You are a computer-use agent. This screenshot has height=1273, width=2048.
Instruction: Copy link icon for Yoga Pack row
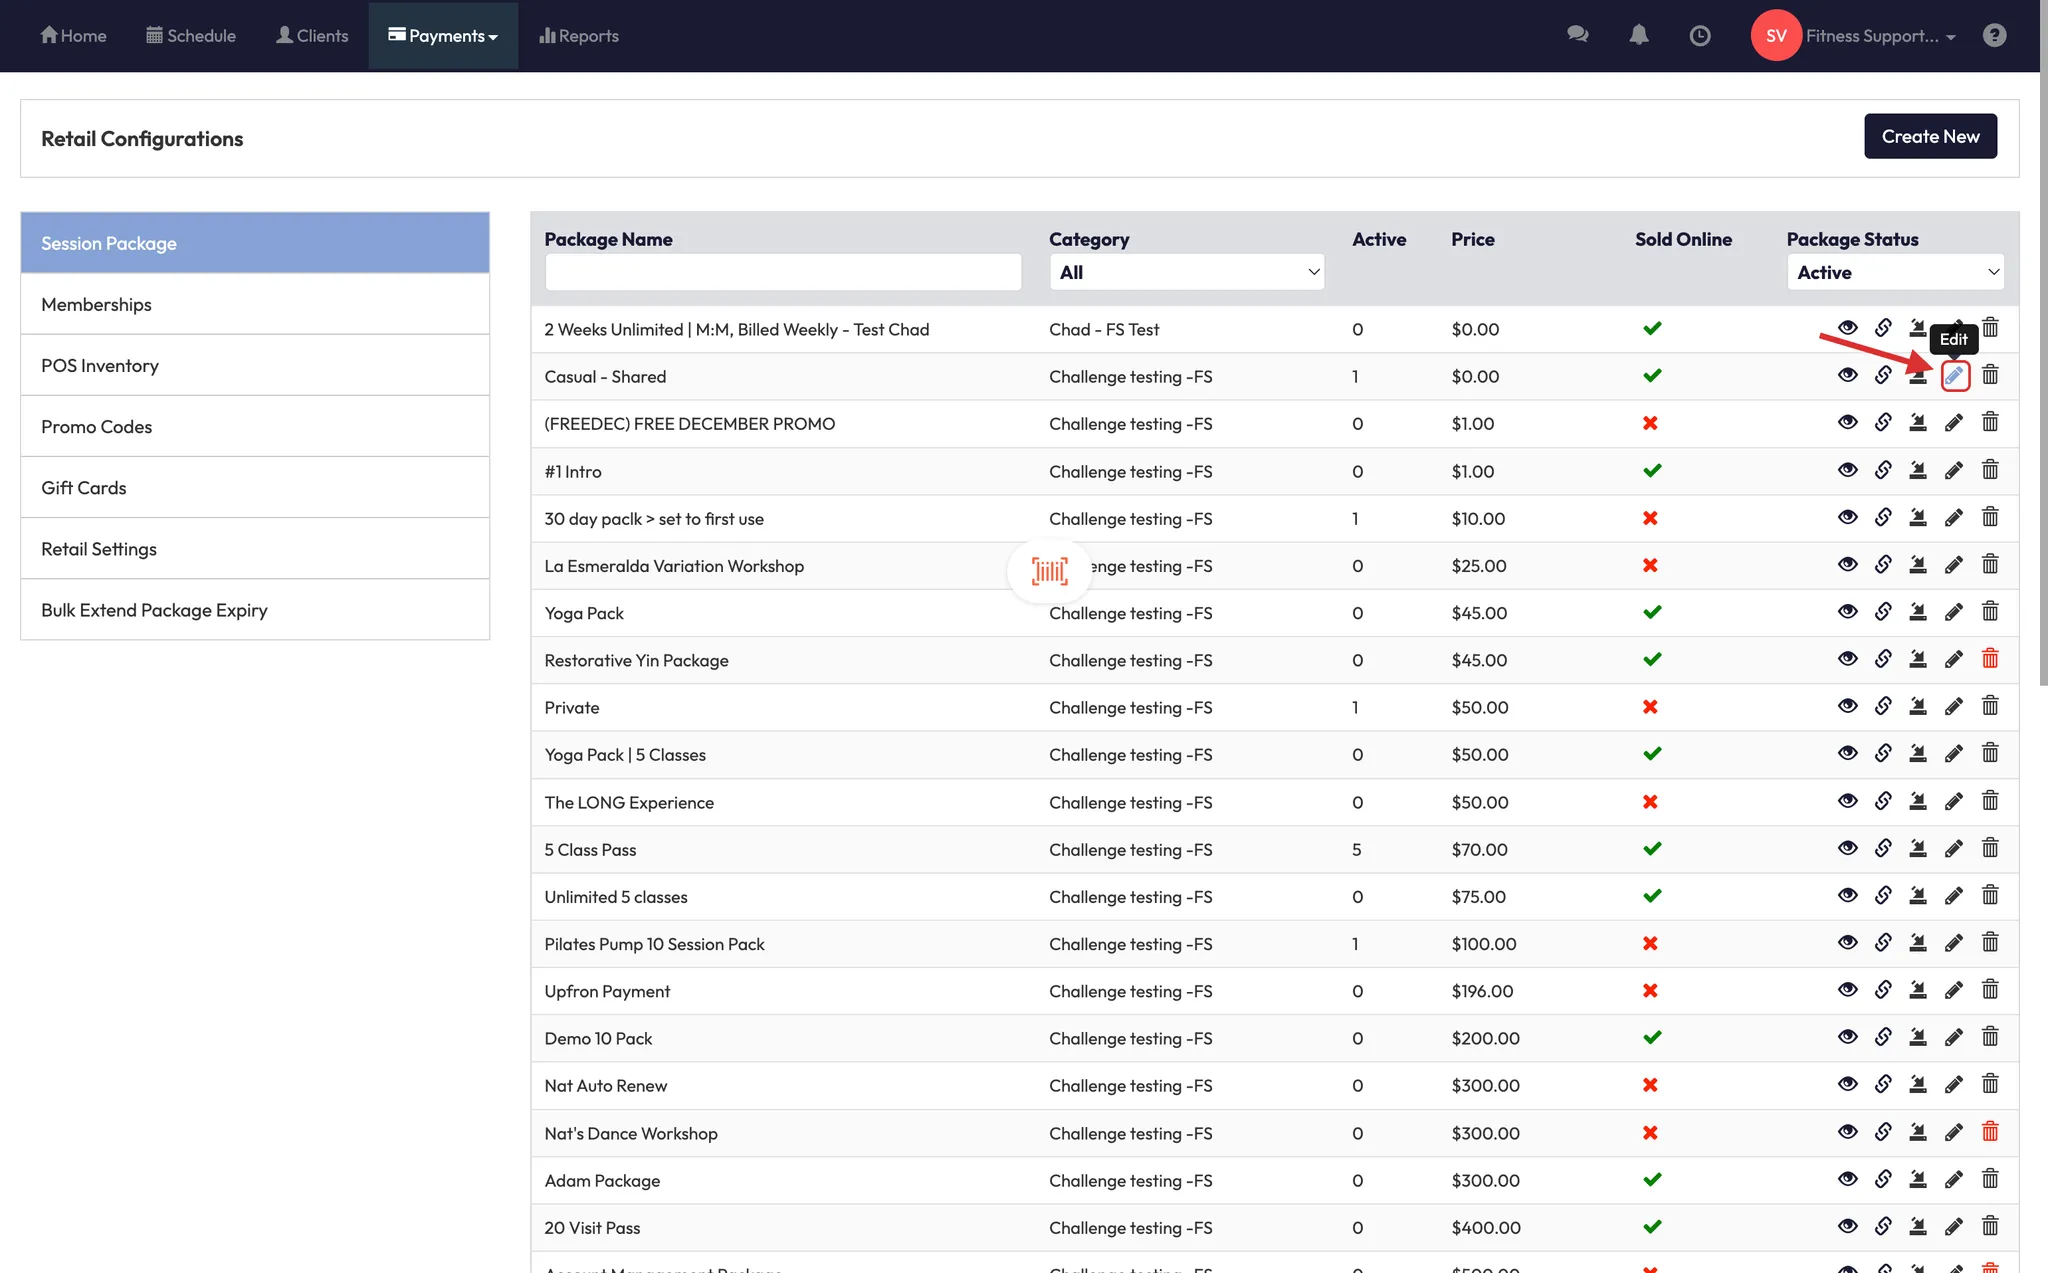tap(1883, 612)
